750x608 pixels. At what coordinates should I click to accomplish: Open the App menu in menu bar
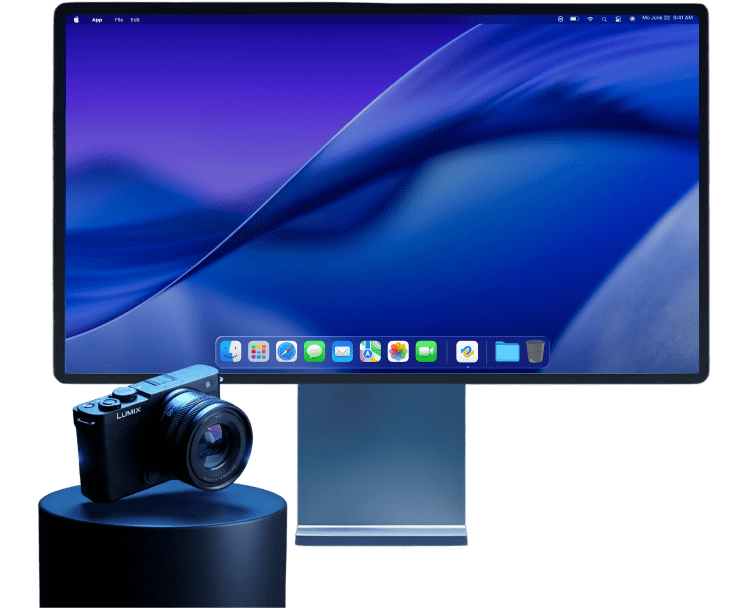coord(97,20)
